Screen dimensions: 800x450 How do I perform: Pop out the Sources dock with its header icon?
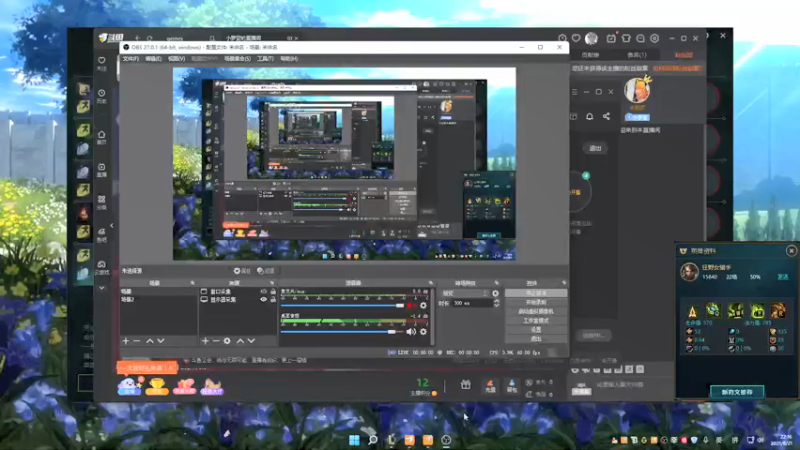coord(272,283)
